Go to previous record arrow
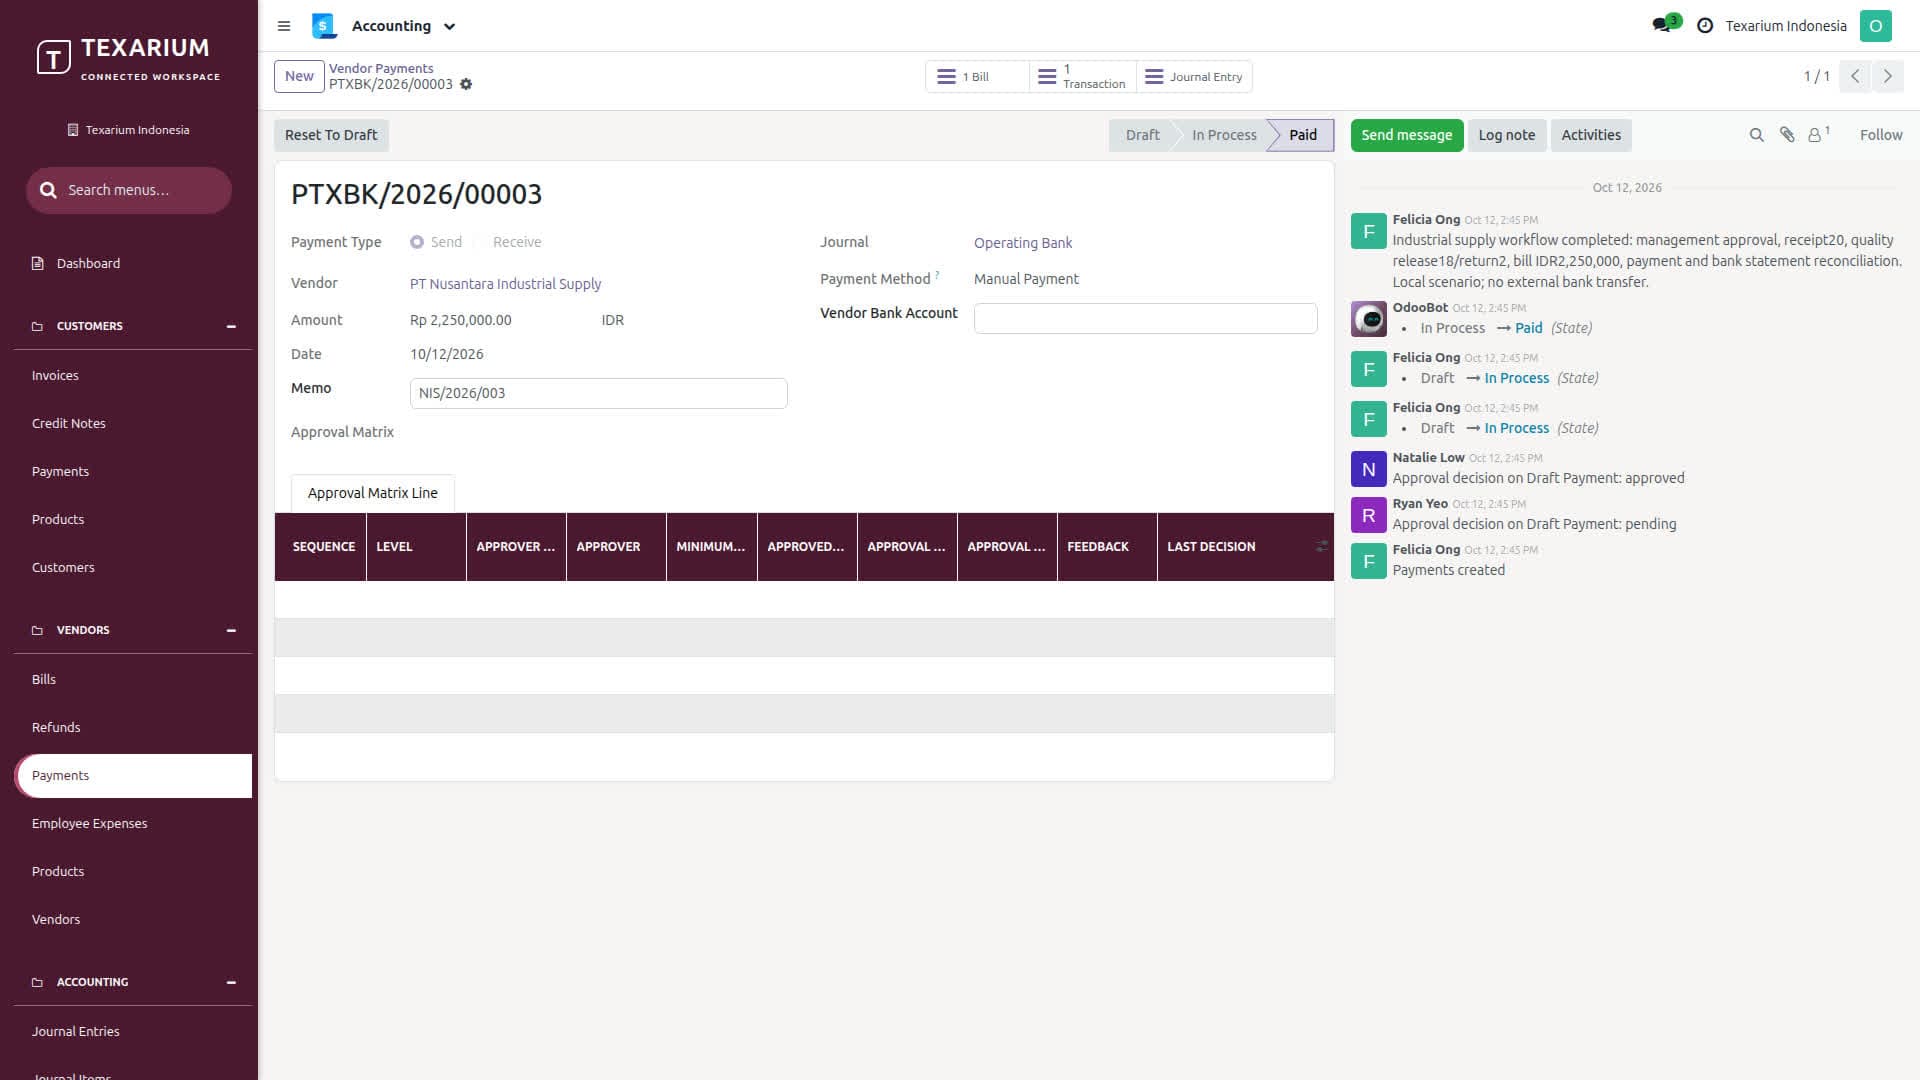The height and width of the screenshot is (1080, 1920). 1854,76
